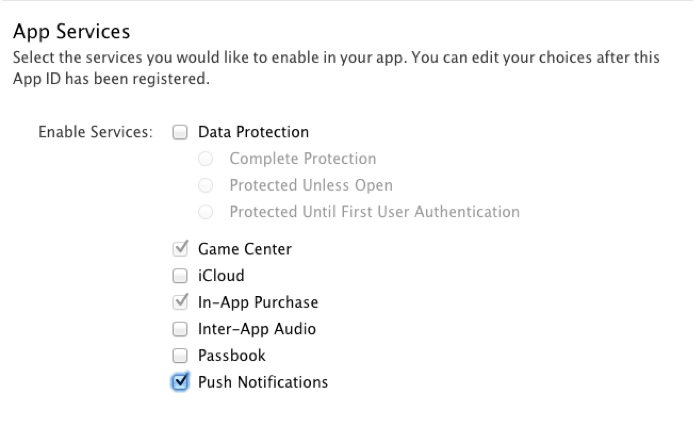The height and width of the screenshot is (432, 698).
Task: Click the In-App Purchase label text
Action: click(258, 302)
